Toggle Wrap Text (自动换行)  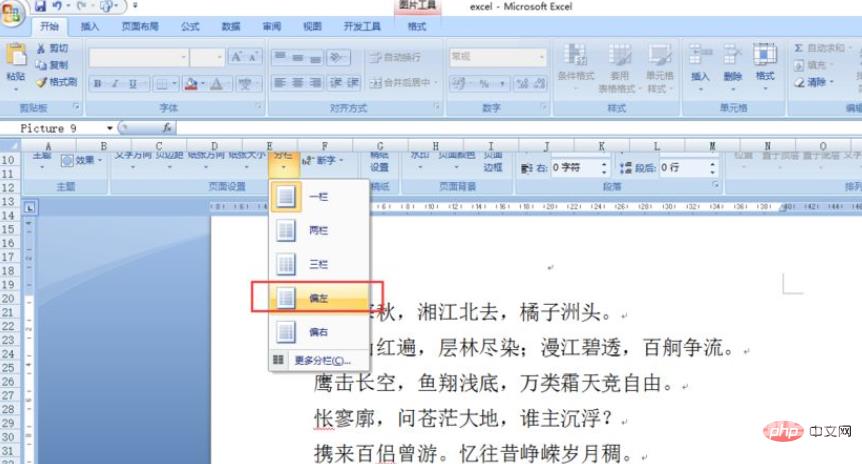click(x=397, y=57)
